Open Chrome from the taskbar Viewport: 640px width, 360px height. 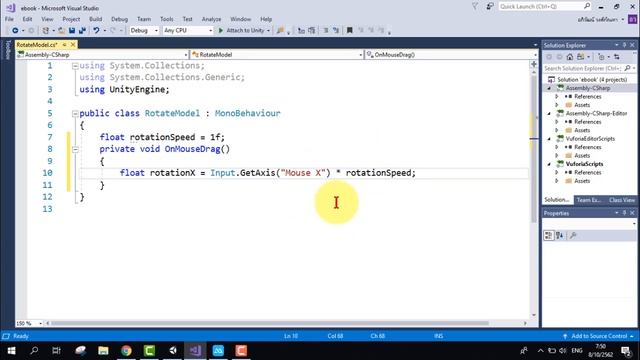[127, 351]
